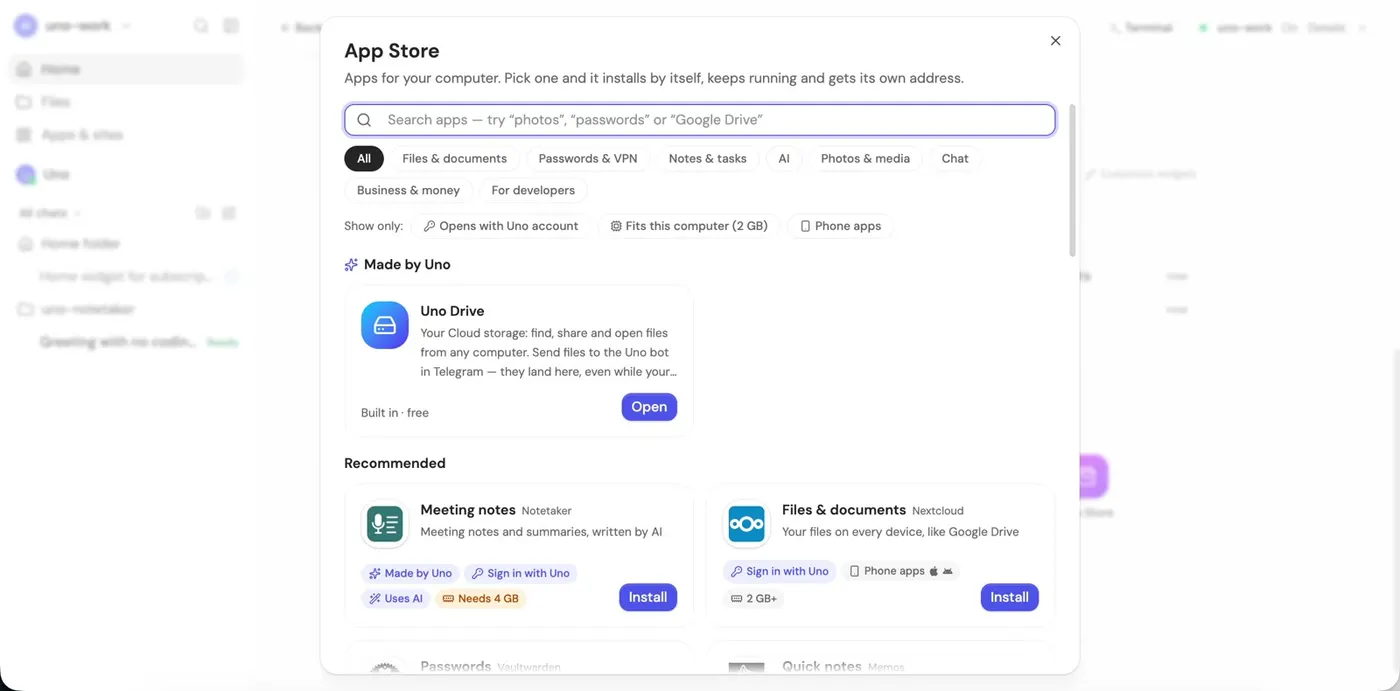Toggle the Phone apps filter
This screenshot has height=691, width=1400.
click(840, 226)
